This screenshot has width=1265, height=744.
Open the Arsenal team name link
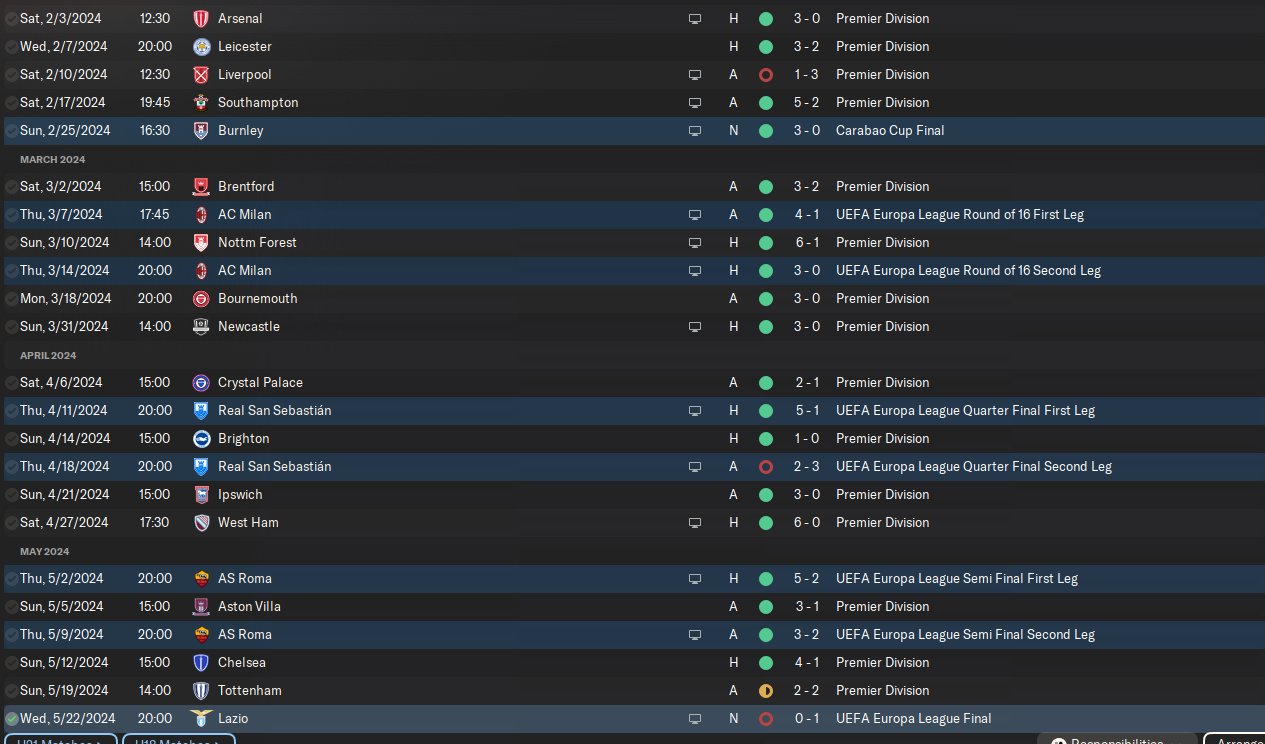coord(240,18)
